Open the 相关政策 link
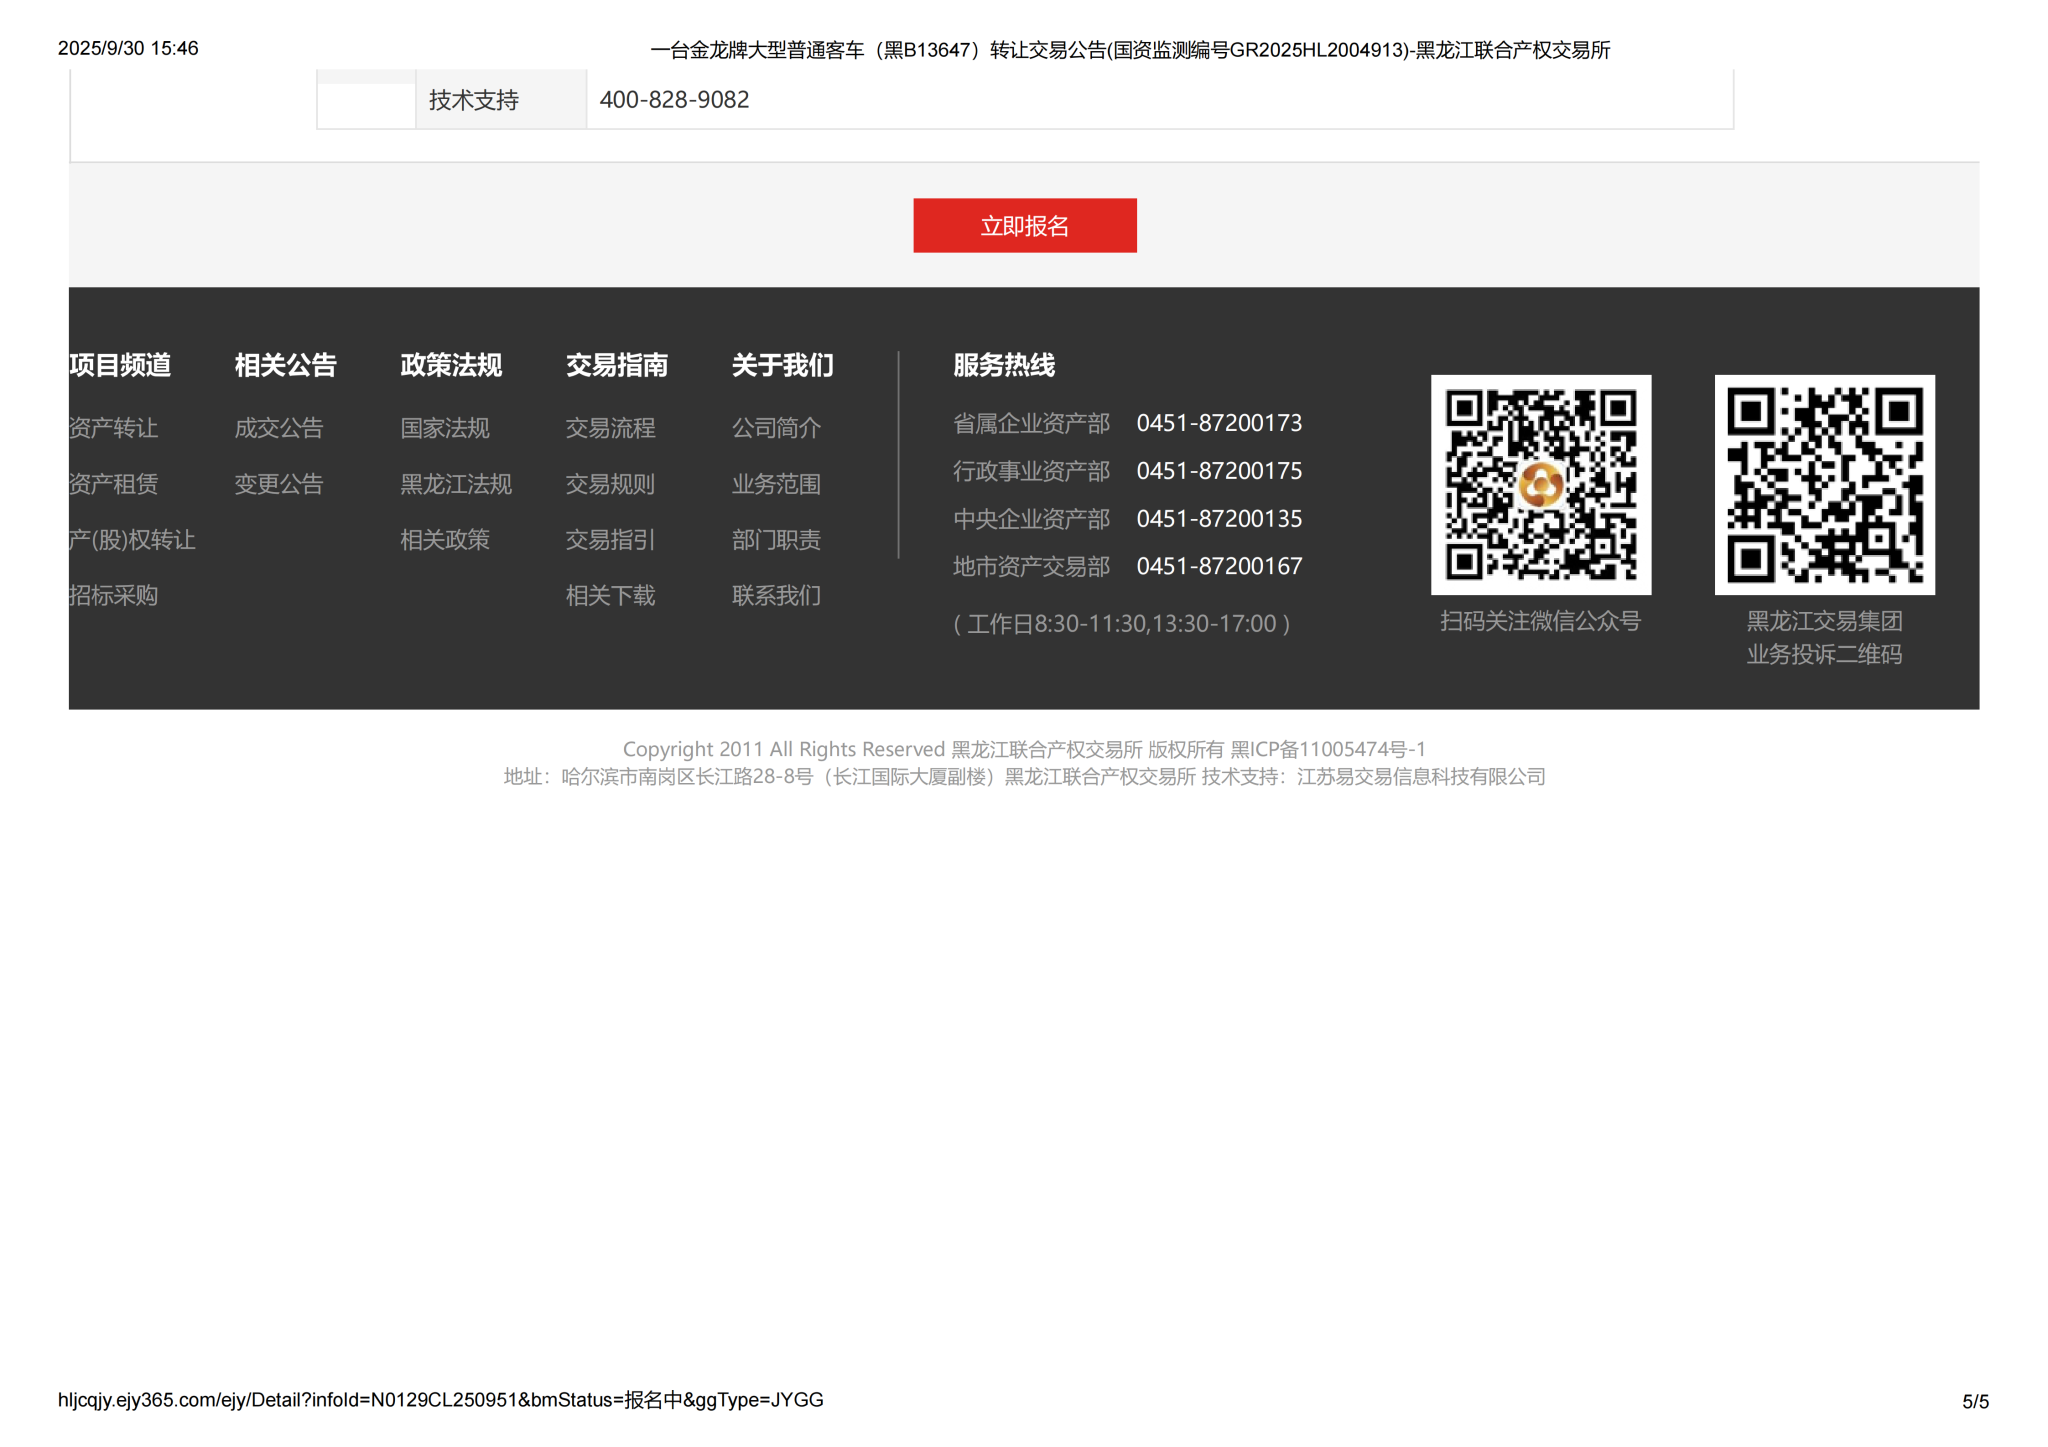This screenshot has width=2048, height=1447. tap(445, 540)
